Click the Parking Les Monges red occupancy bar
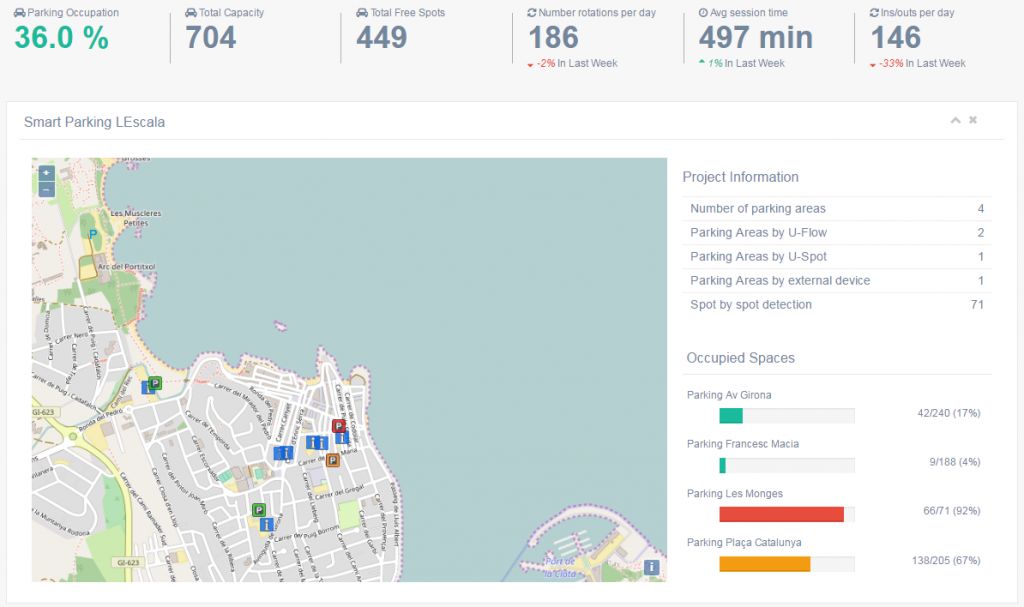The width and height of the screenshot is (1024, 607). click(781, 514)
